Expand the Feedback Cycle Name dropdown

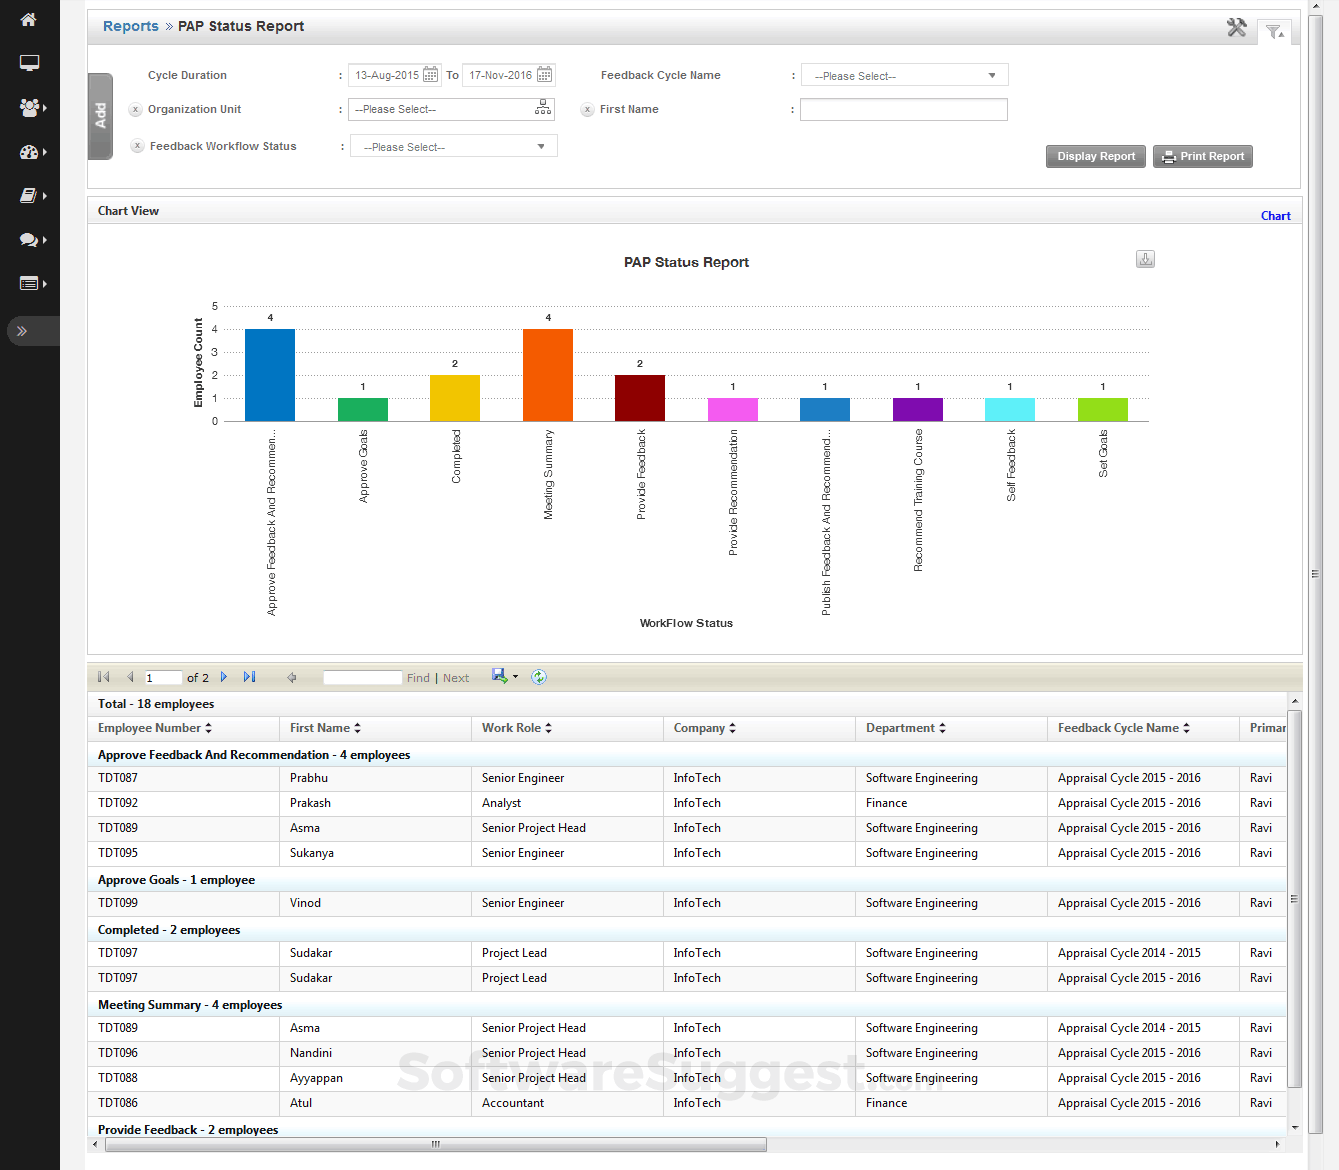[x=991, y=76]
